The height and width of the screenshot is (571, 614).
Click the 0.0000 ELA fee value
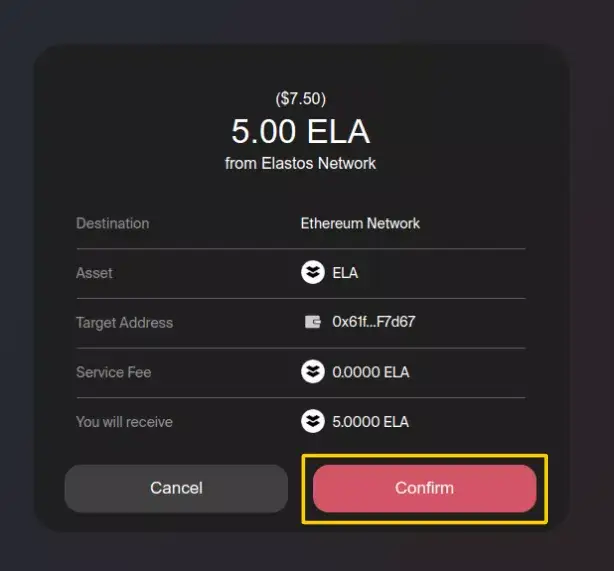pyautogui.click(x=370, y=372)
